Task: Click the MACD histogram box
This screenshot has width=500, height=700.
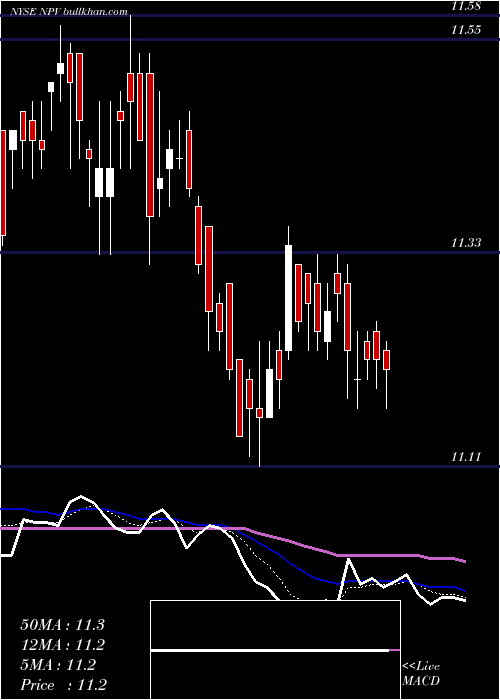Action: (275, 650)
